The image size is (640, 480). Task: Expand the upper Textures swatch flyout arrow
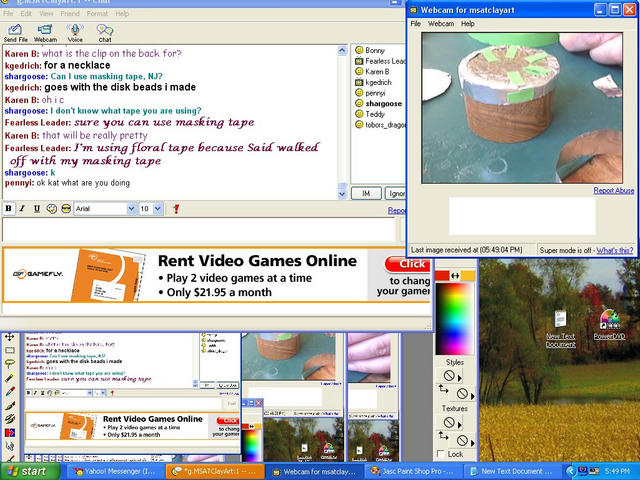click(460, 424)
